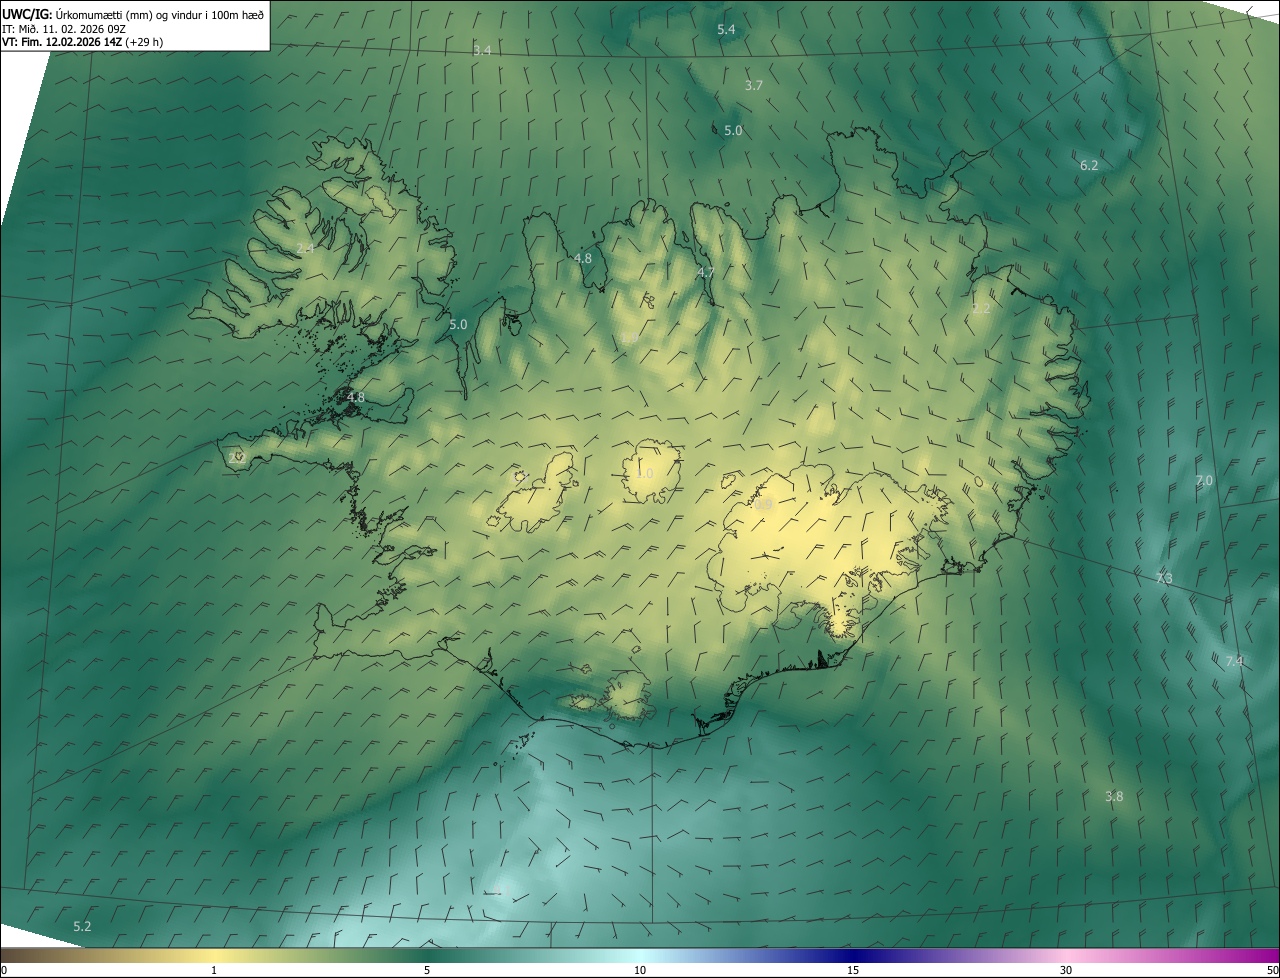Click the 5.2 value in the southwest corner

coord(82,927)
